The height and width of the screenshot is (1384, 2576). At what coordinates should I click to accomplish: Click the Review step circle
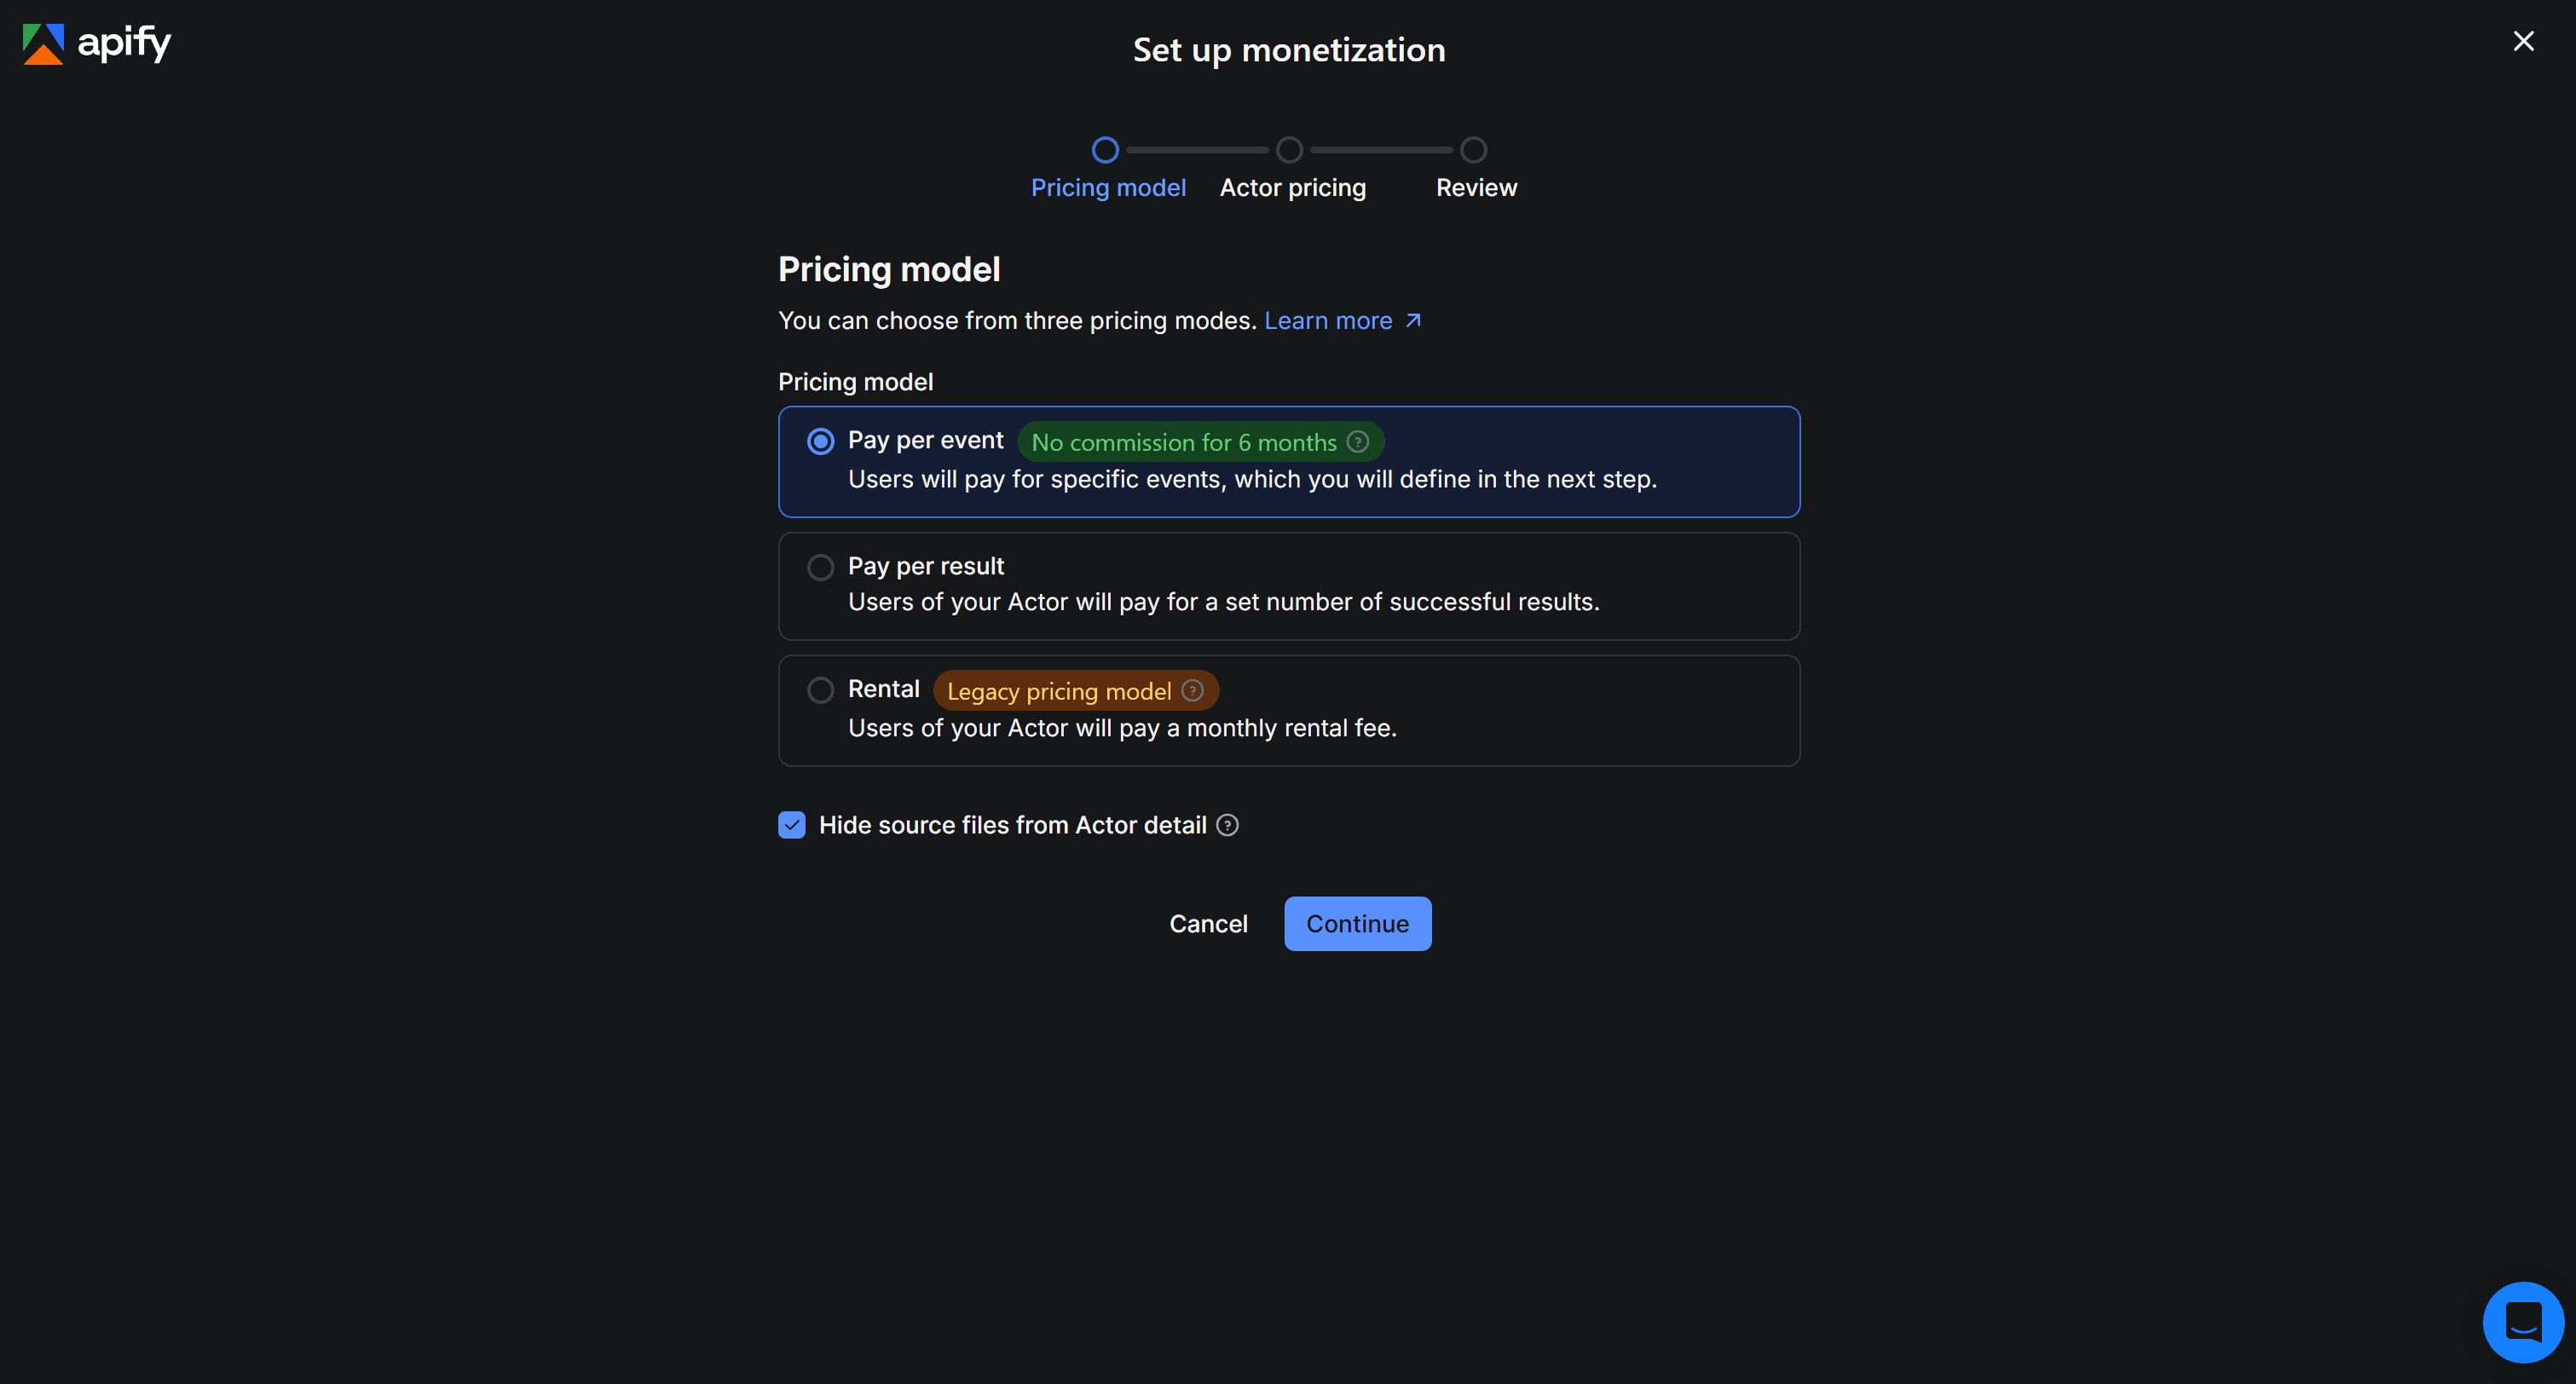pos(1473,149)
